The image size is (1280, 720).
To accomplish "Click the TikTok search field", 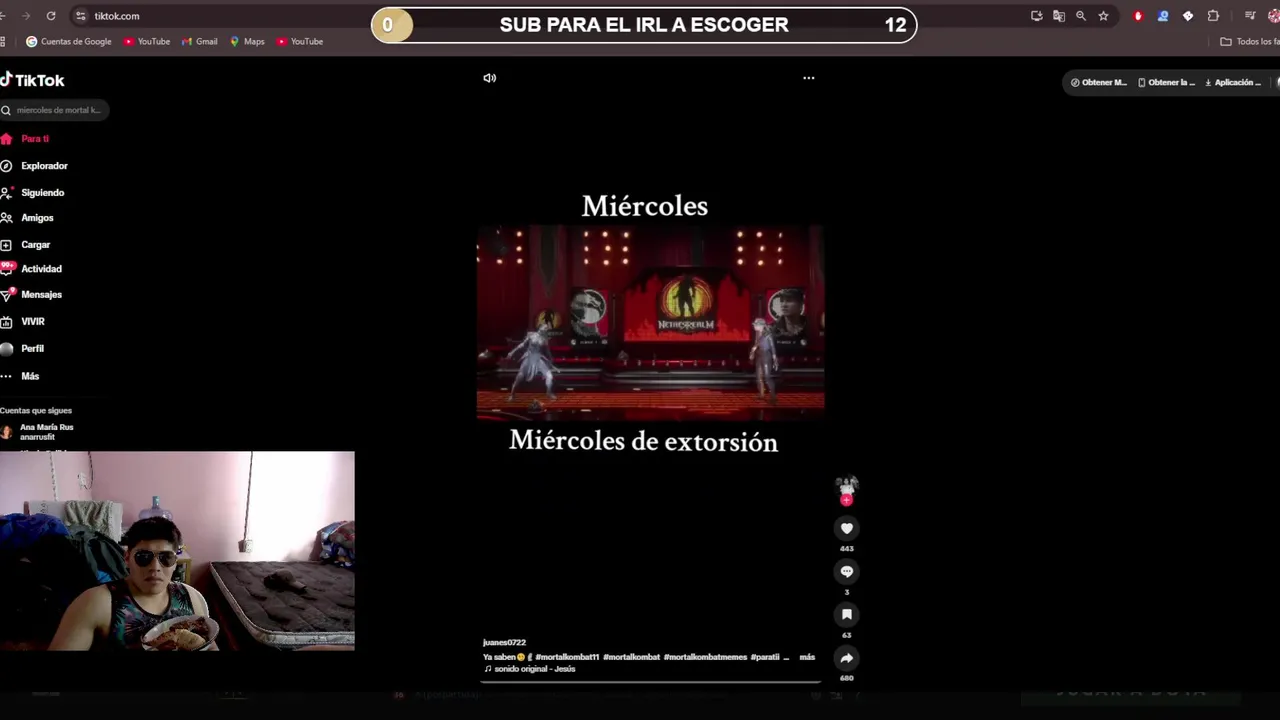I will click(x=55, y=110).
